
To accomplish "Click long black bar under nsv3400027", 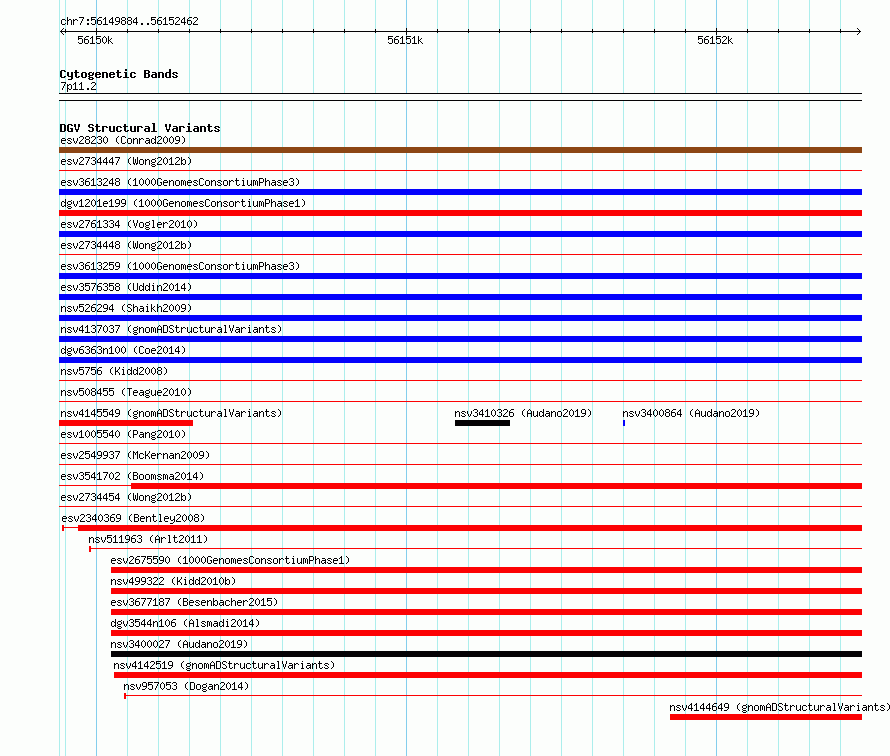I will point(486,654).
